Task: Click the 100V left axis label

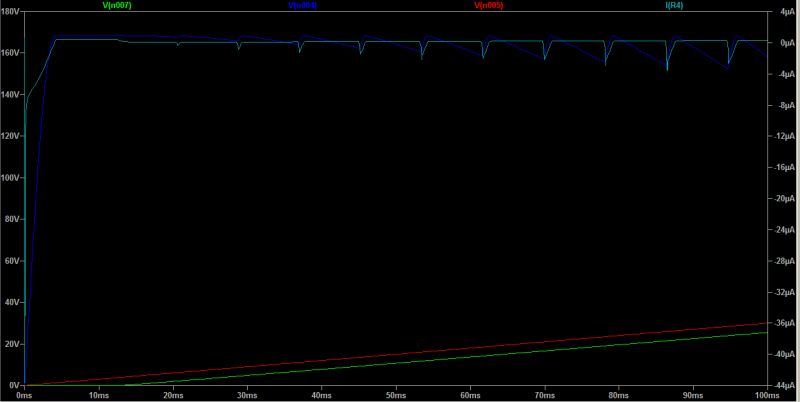Action: pyautogui.click(x=11, y=178)
